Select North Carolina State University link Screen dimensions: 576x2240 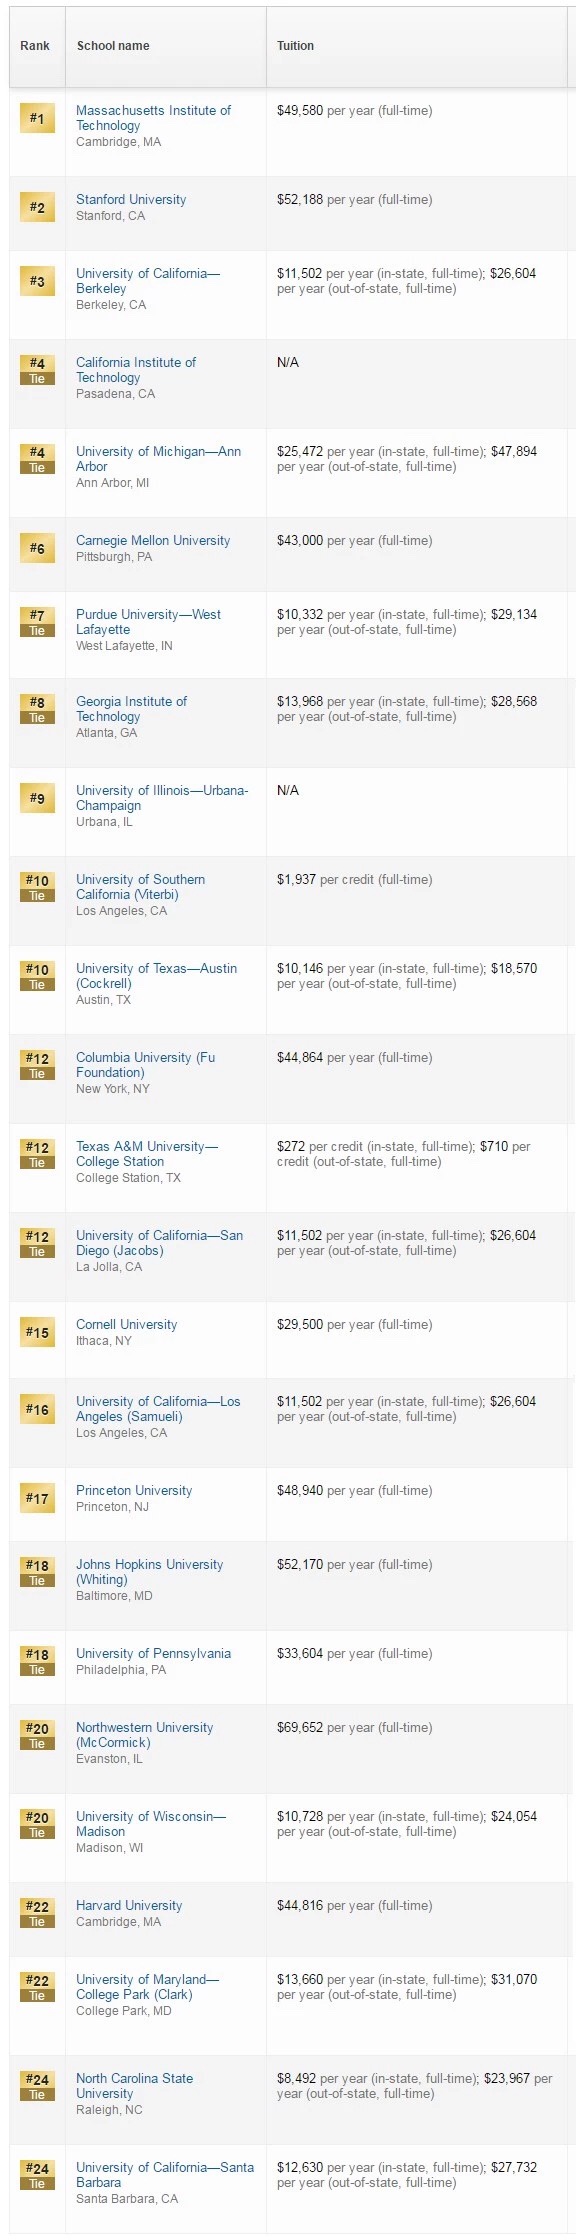point(134,2086)
